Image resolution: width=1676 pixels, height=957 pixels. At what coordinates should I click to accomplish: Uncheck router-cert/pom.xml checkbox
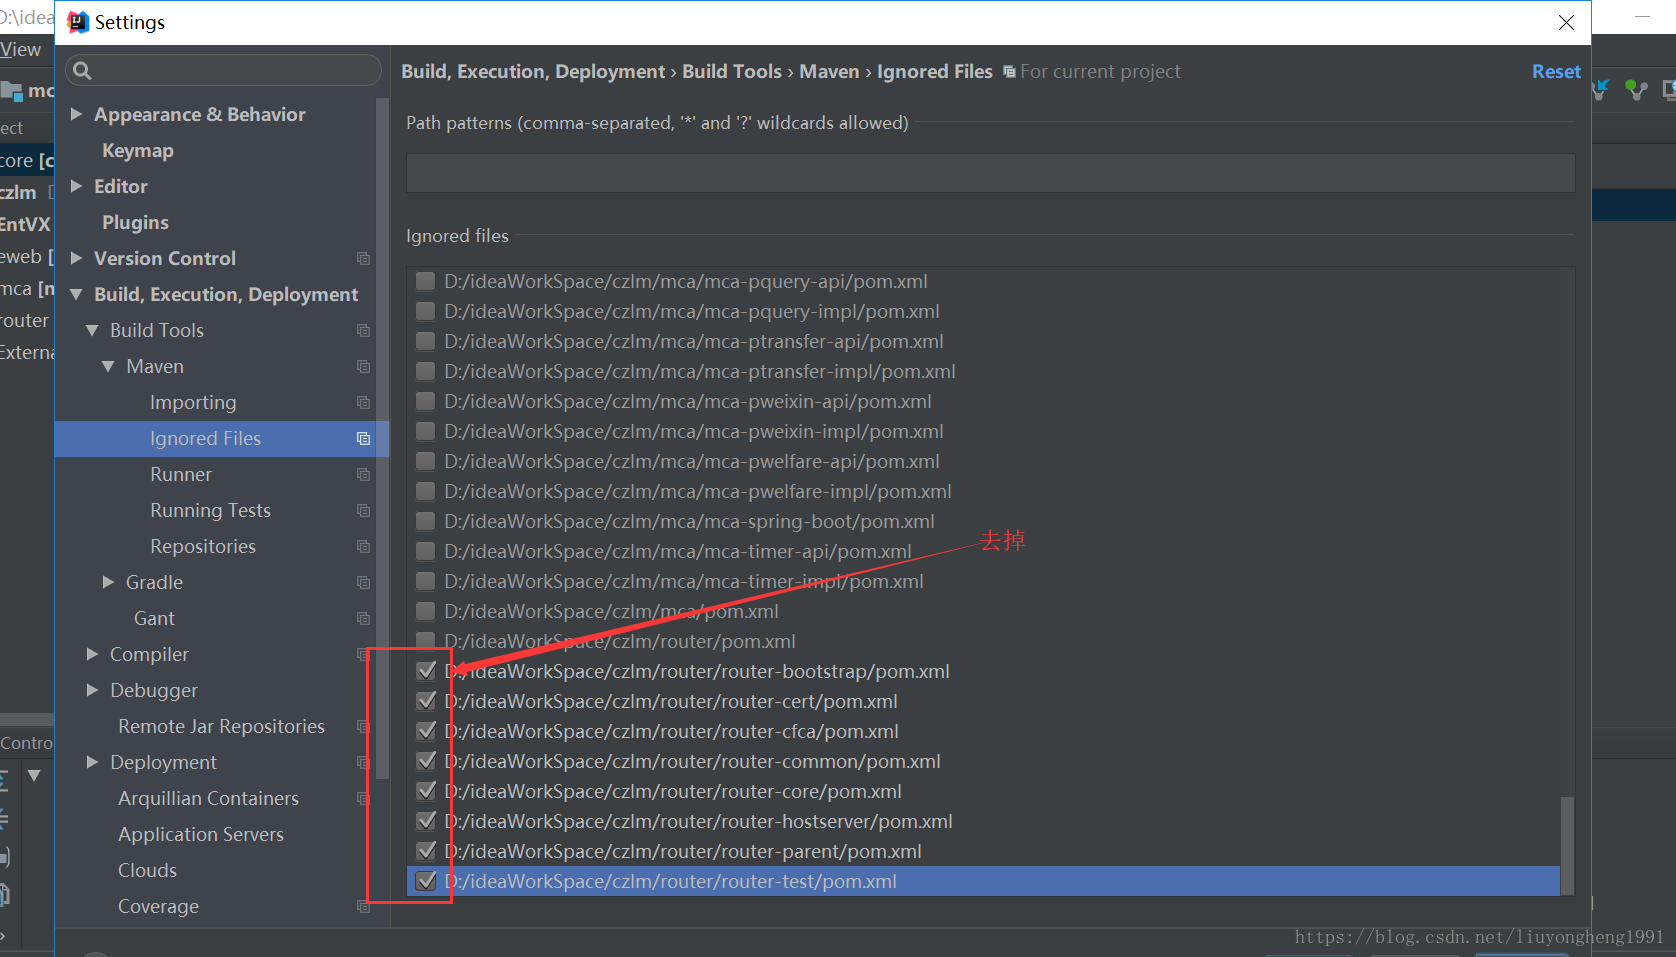(426, 701)
